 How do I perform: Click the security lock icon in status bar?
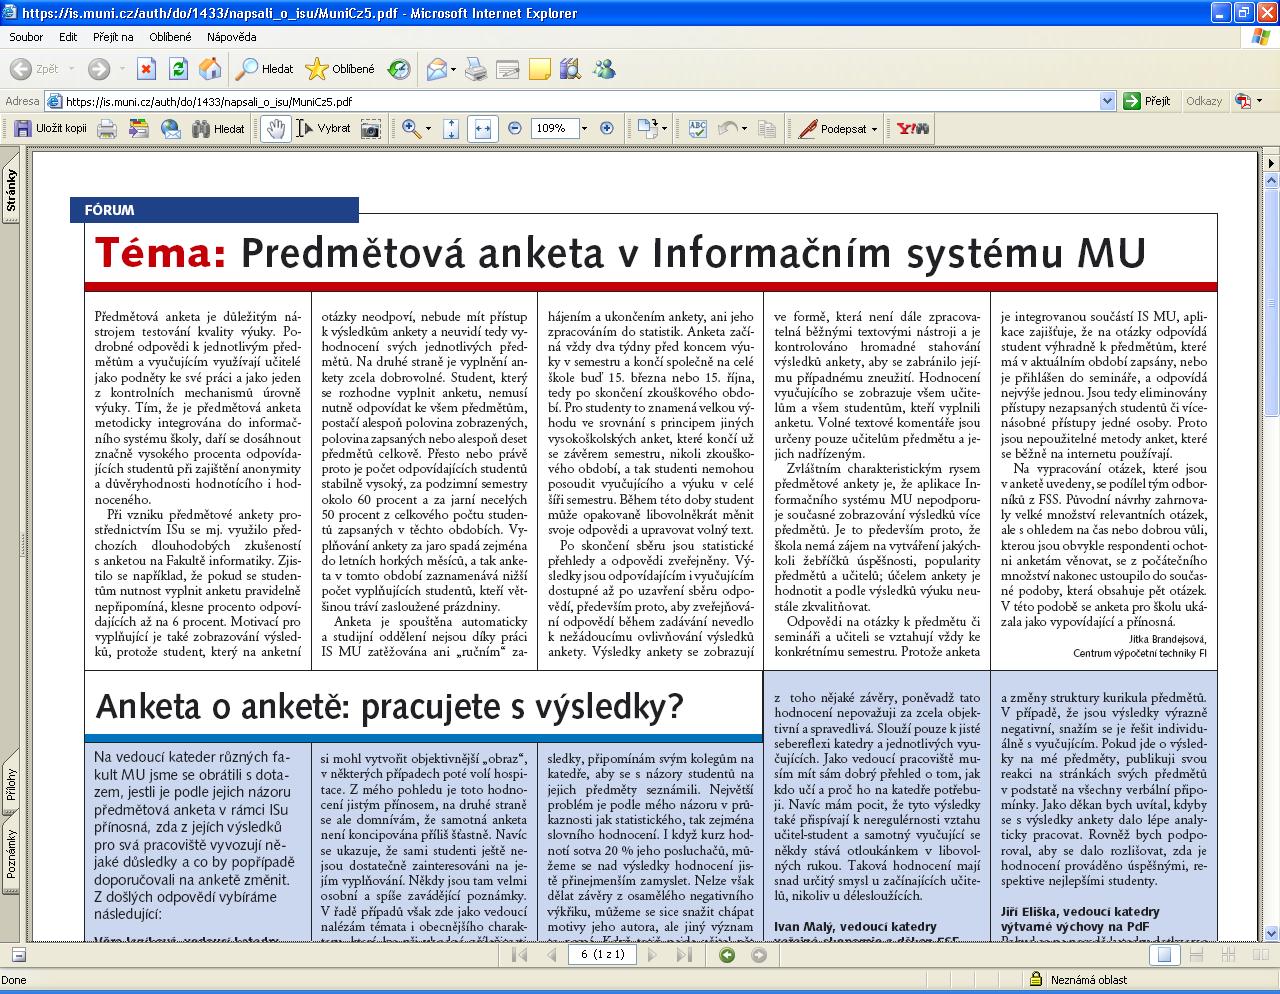pyautogui.click(x=1036, y=980)
